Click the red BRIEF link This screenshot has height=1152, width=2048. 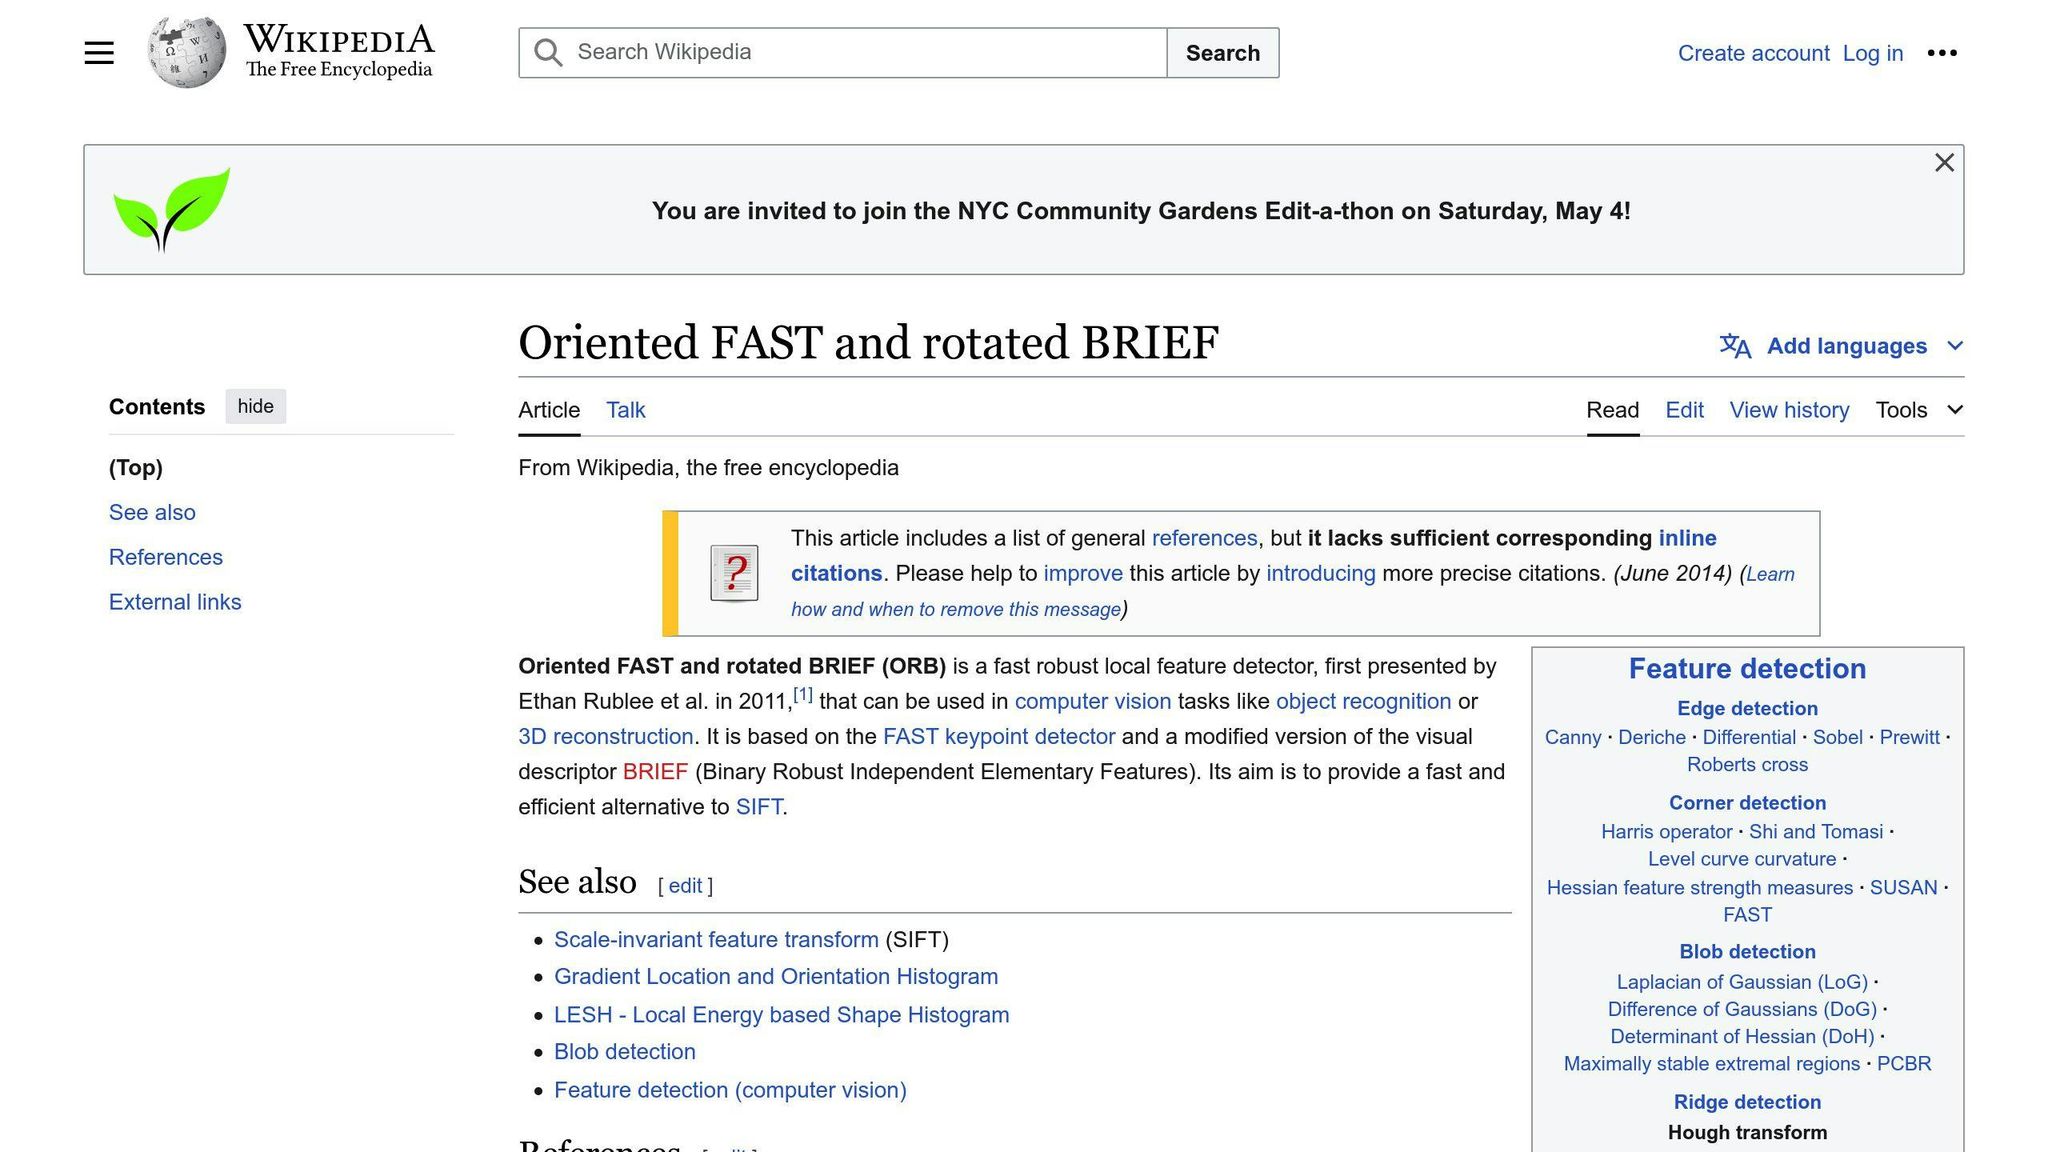click(x=655, y=772)
